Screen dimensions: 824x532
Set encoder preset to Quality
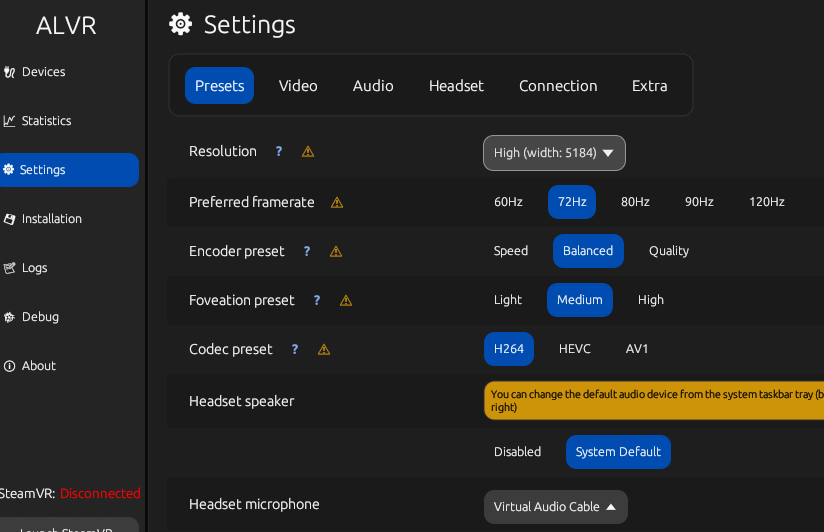click(668, 251)
